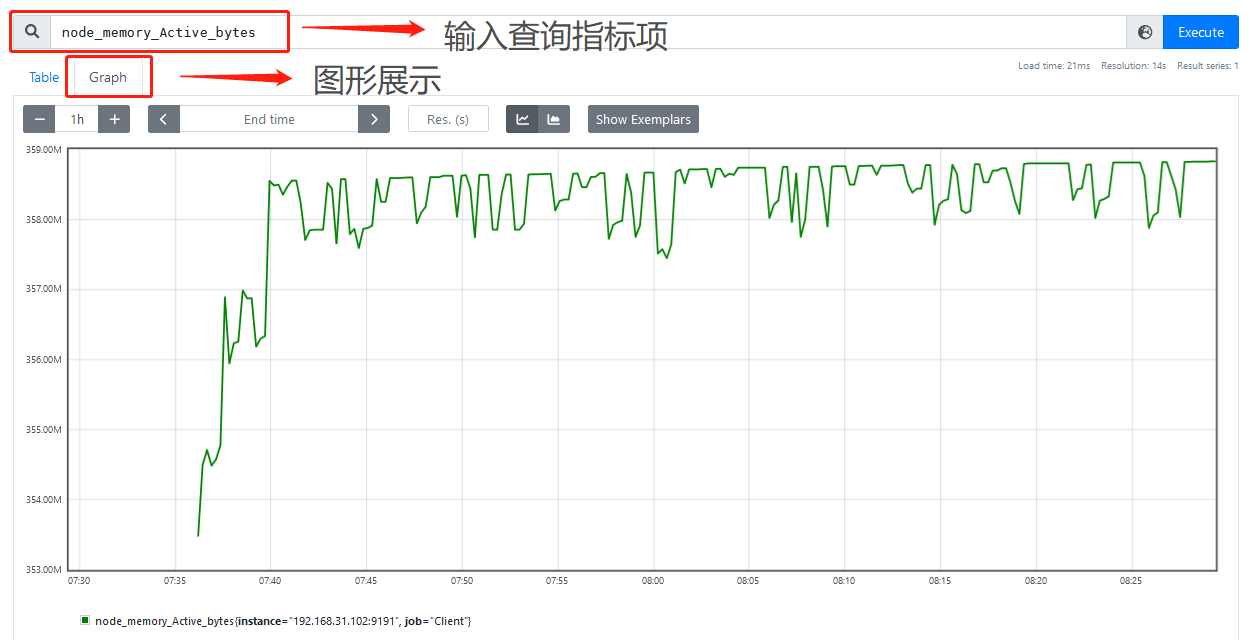Click the green legend color swatch
The image size is (1250, 640).
point(85,620)
